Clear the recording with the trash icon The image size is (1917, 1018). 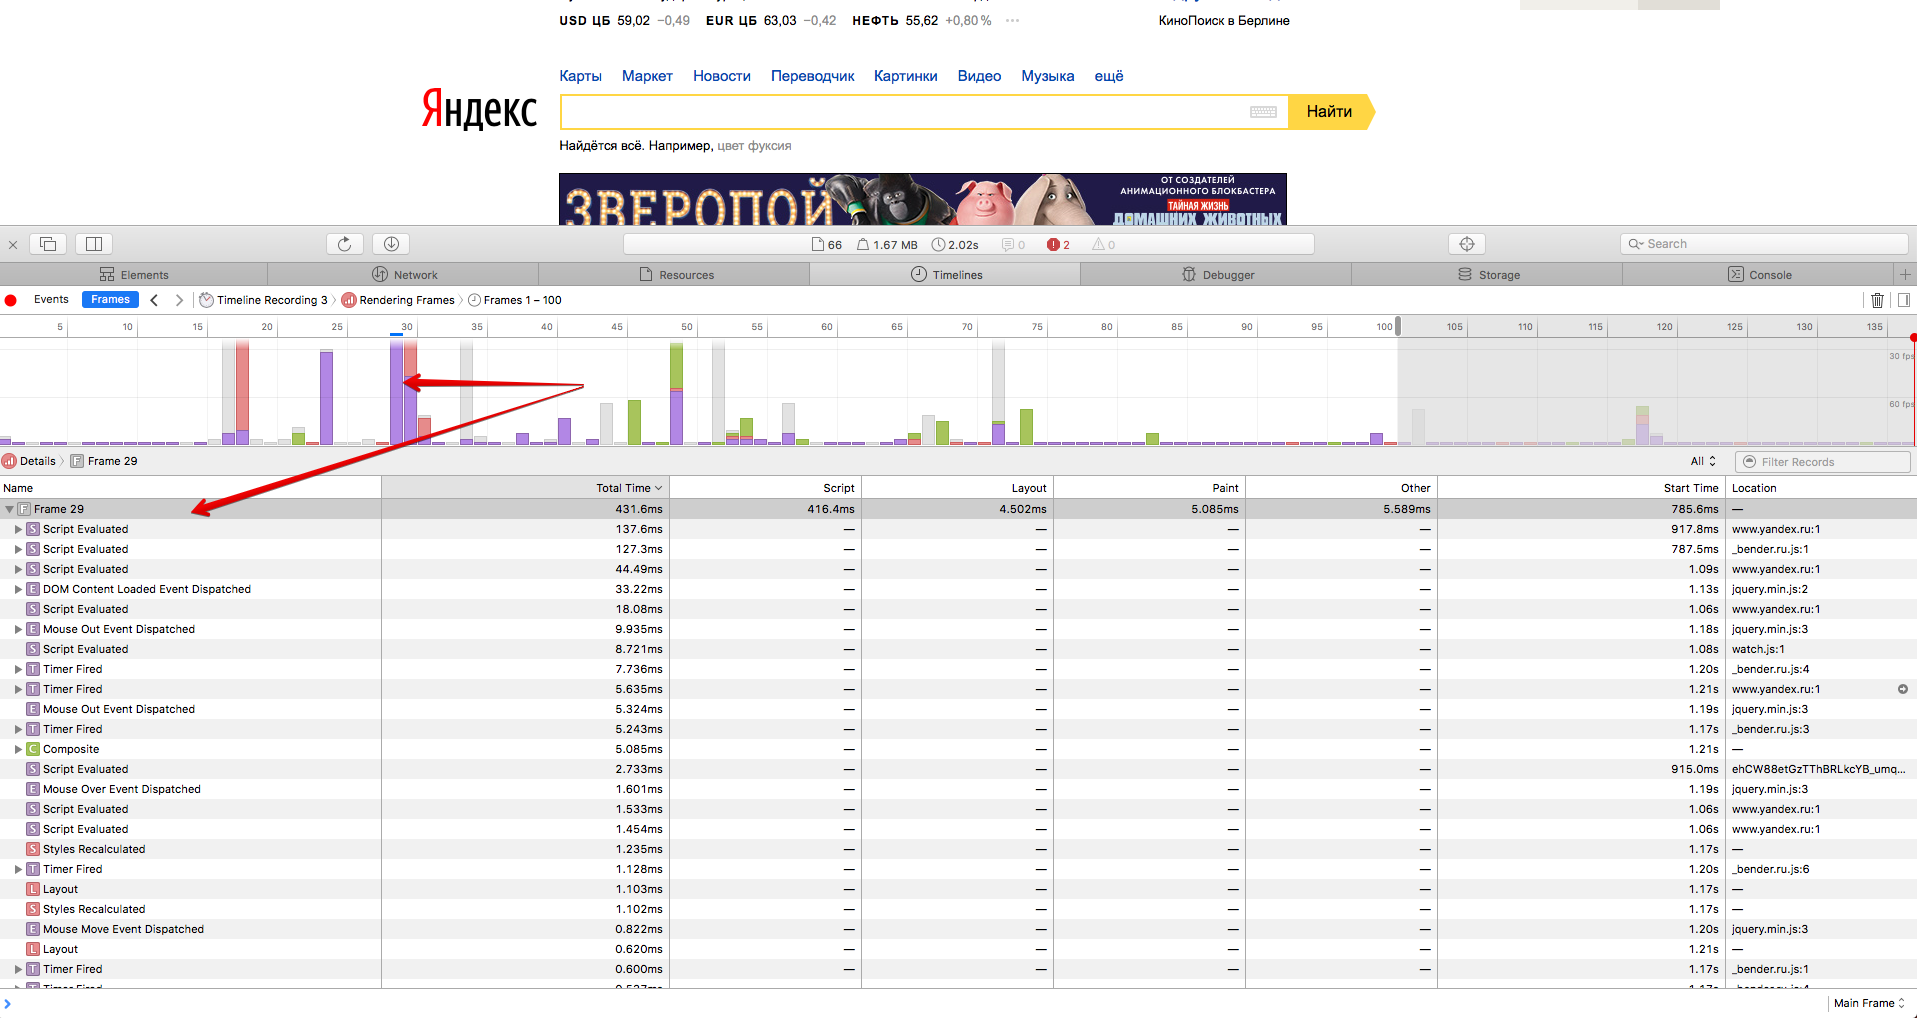[x=1877, y=300]
